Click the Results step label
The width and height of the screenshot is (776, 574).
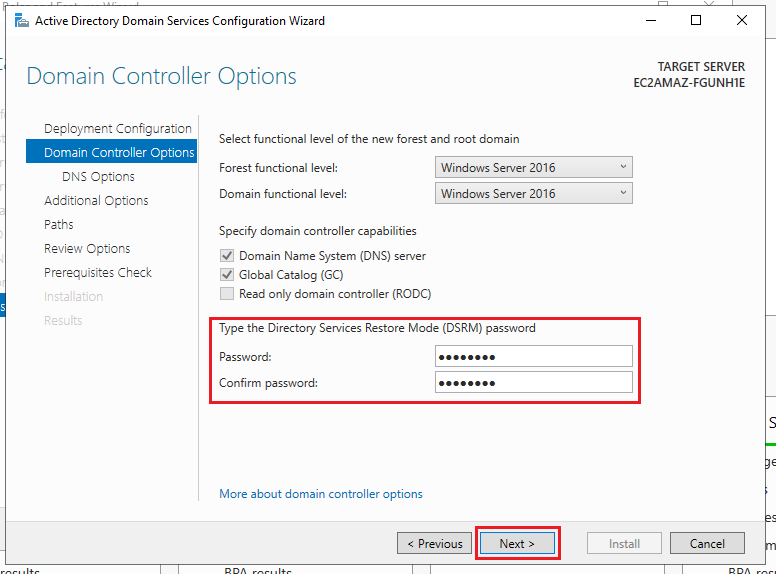coord(63,321)
